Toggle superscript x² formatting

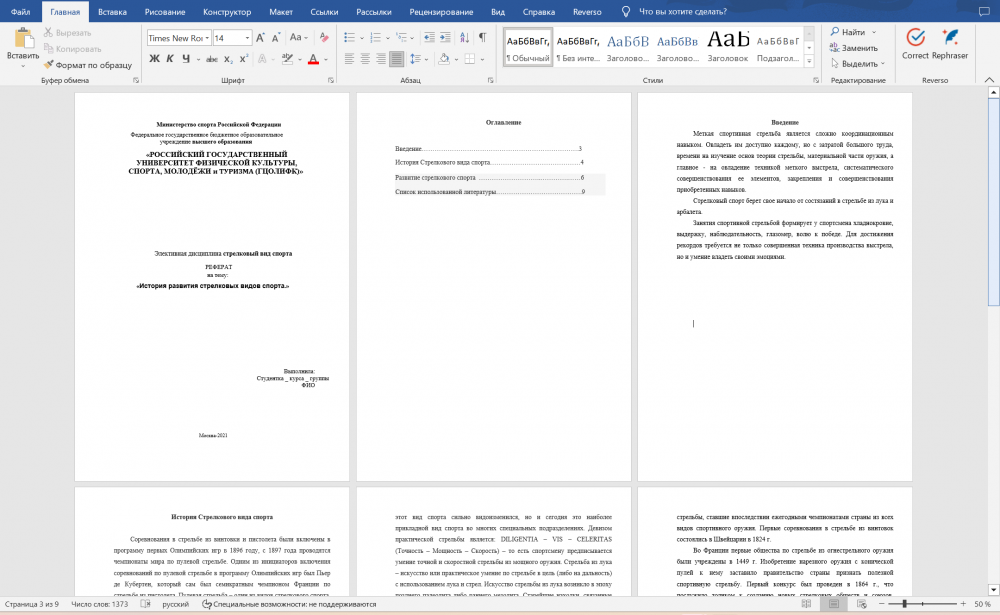244,59
